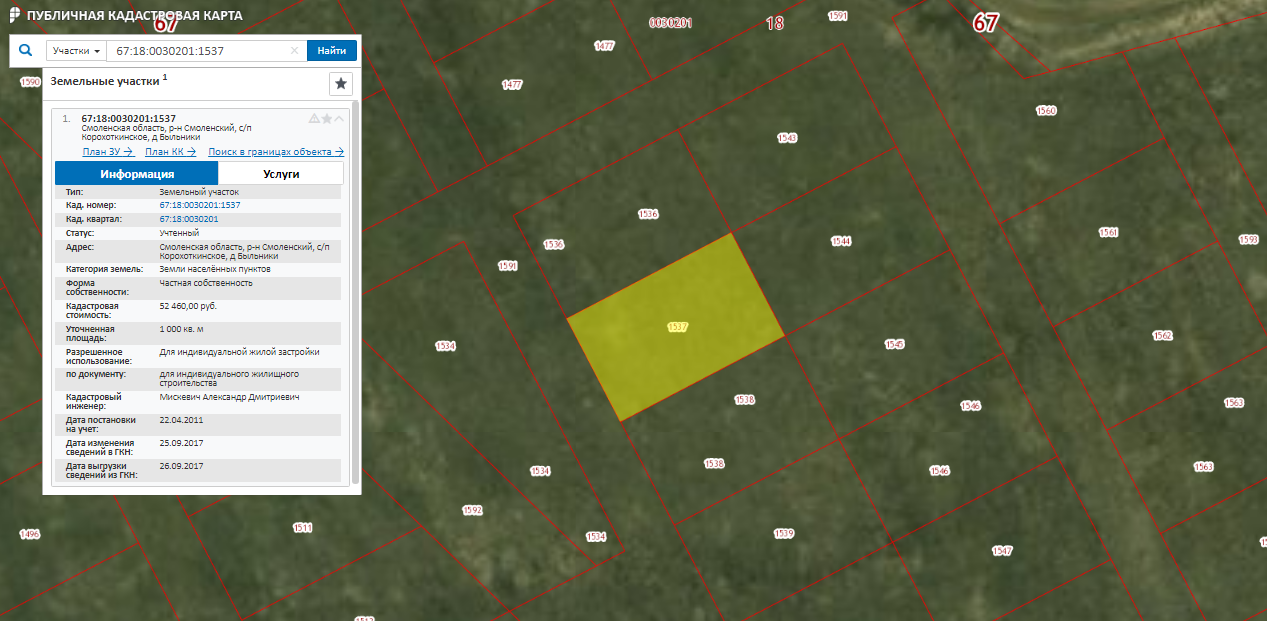Click quarter label 0030201 on map

670,22
